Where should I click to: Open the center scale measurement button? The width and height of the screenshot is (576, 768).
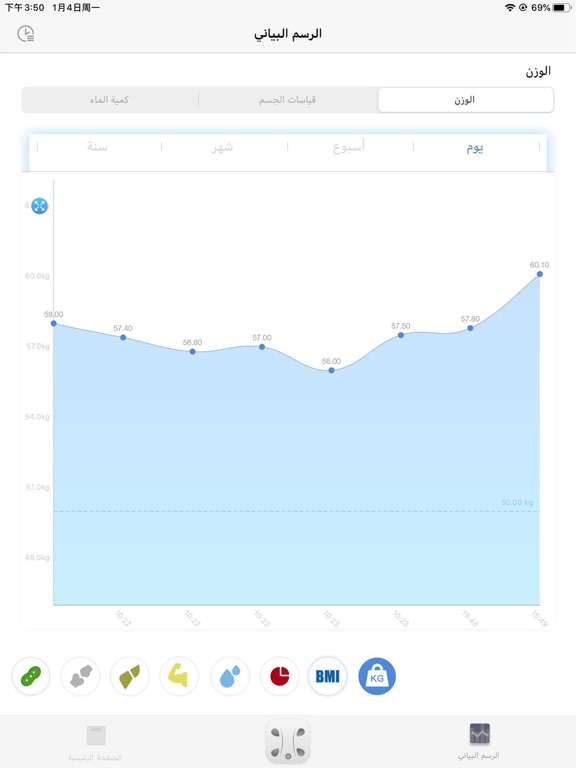point(288,741)
